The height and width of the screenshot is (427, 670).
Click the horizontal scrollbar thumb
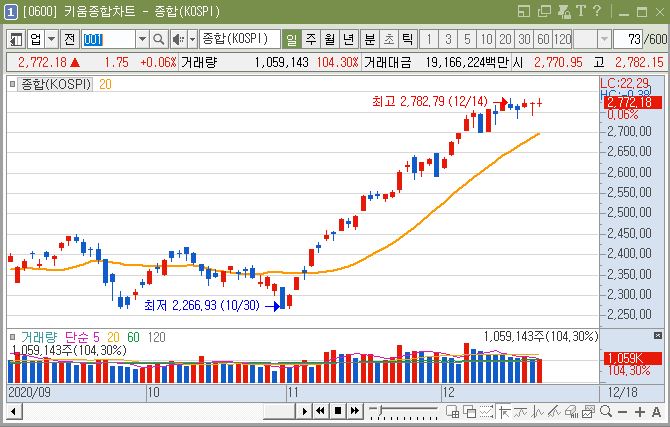(x=279, y=412)
